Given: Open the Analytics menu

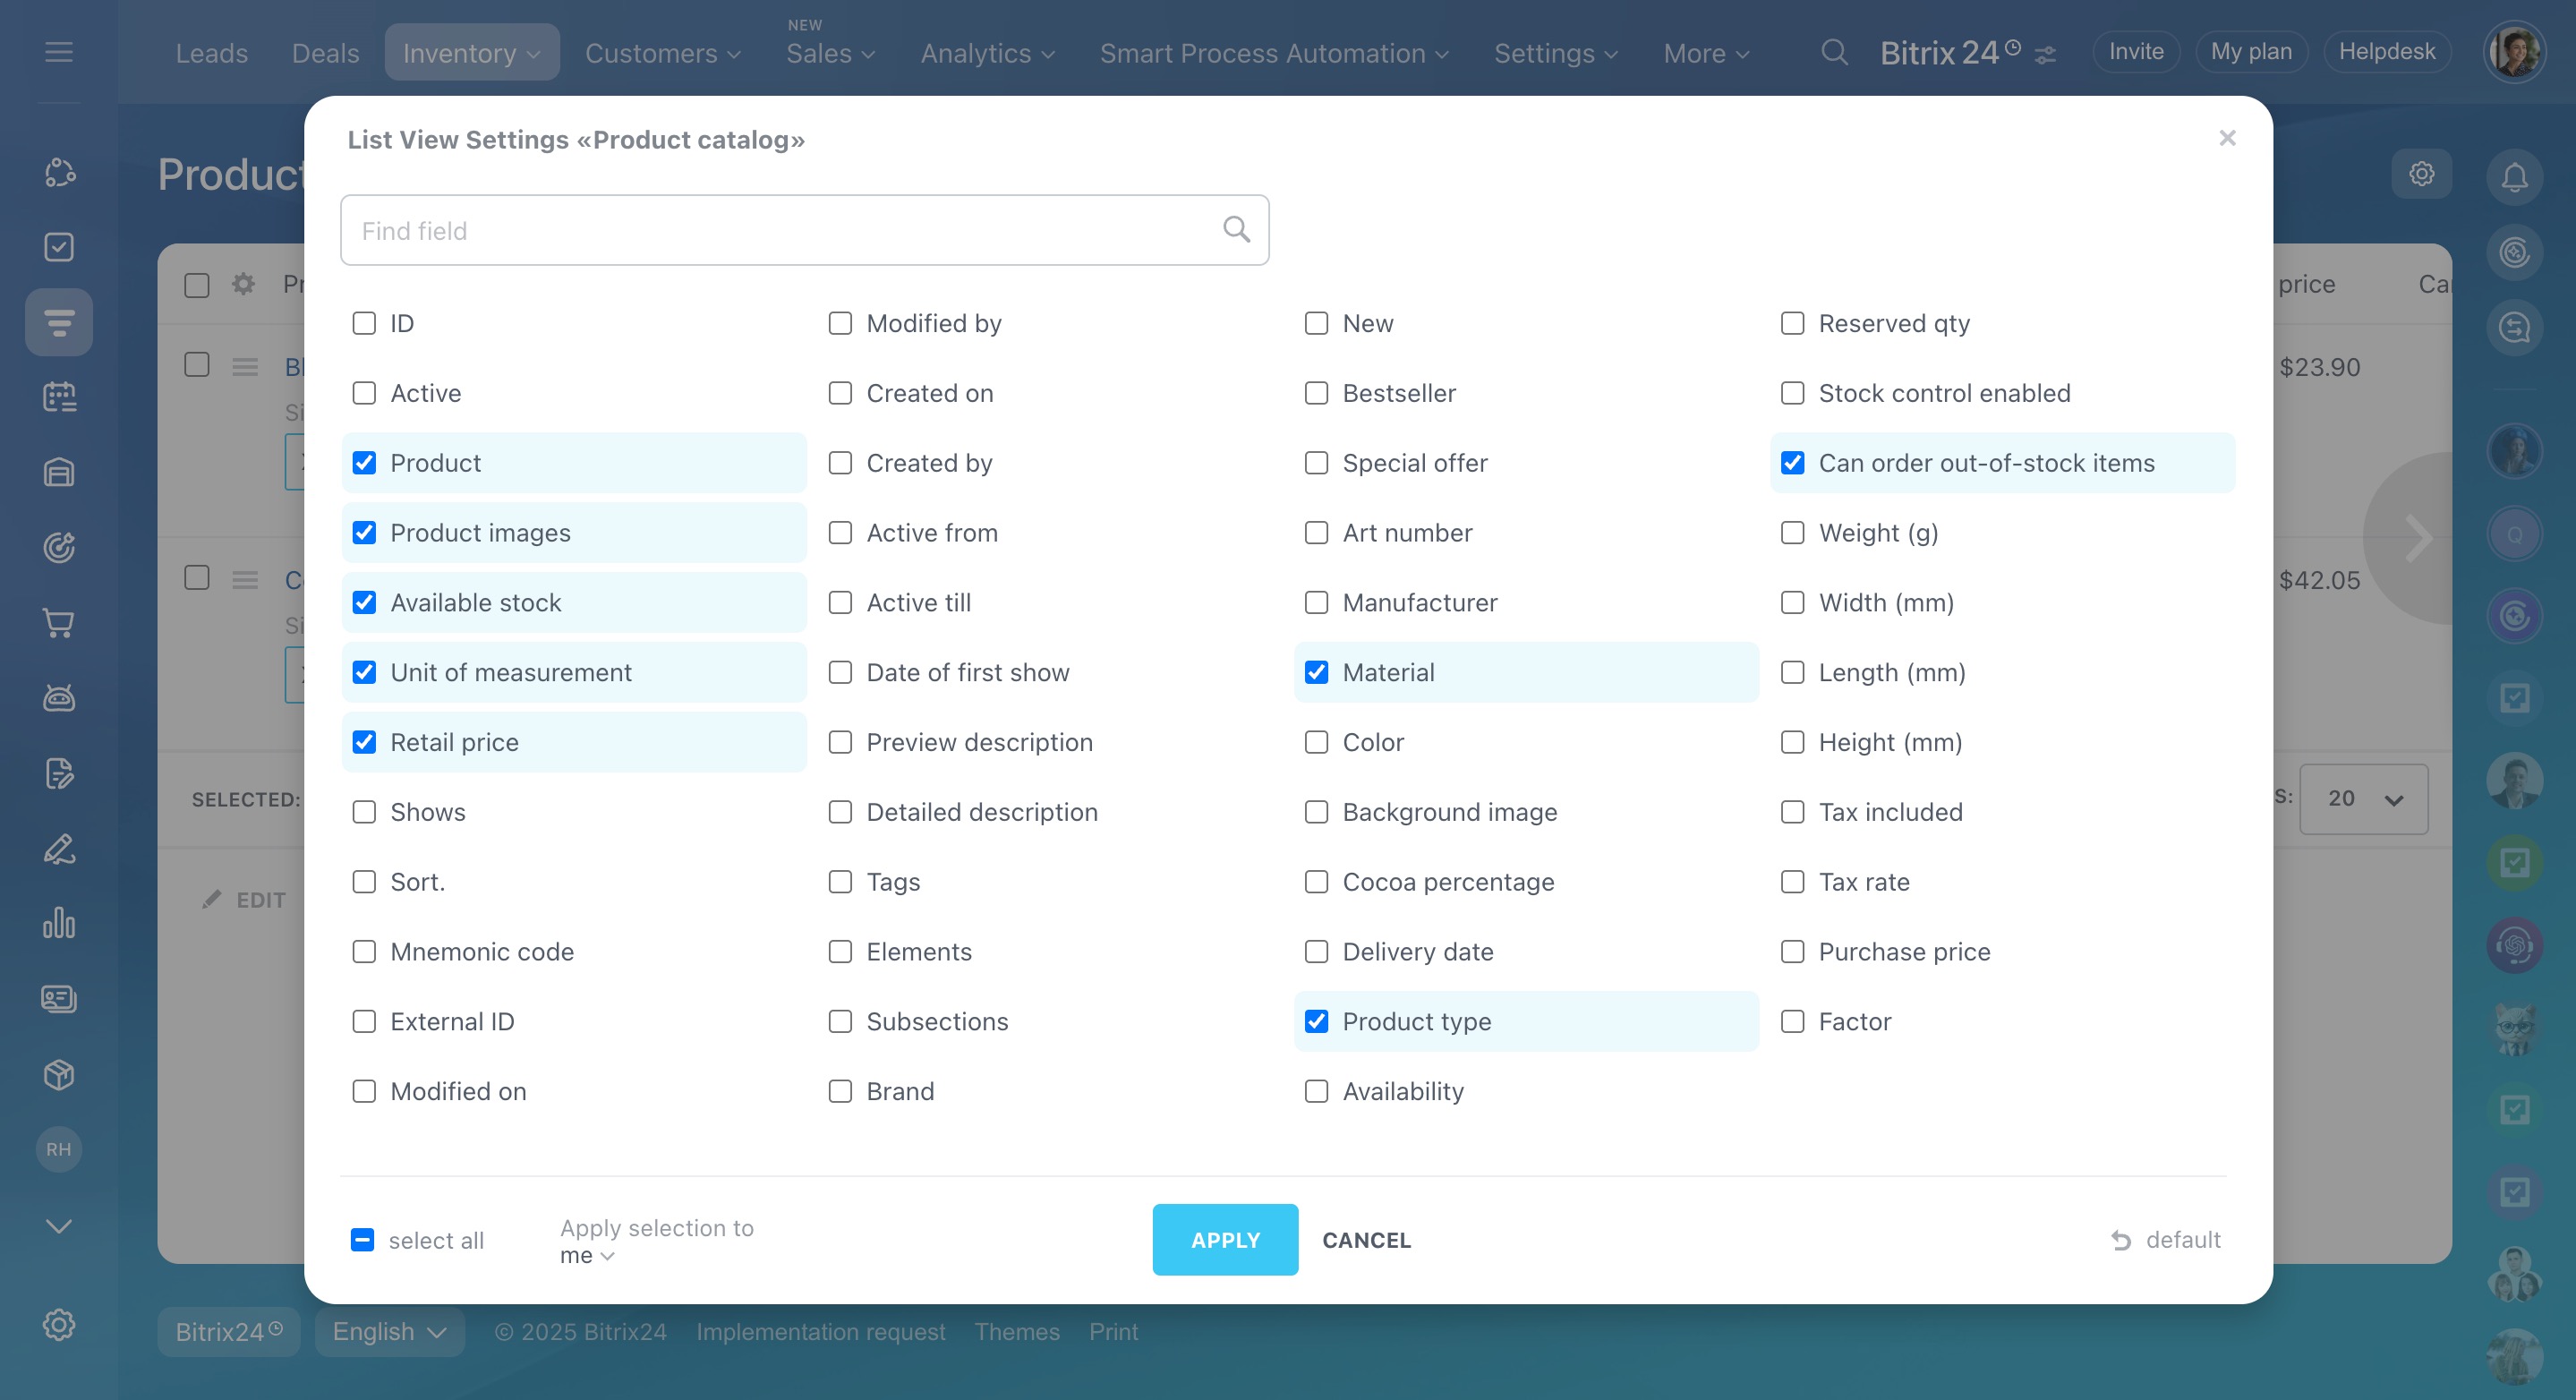Looking at the screenshot, I should click(986, 53).
